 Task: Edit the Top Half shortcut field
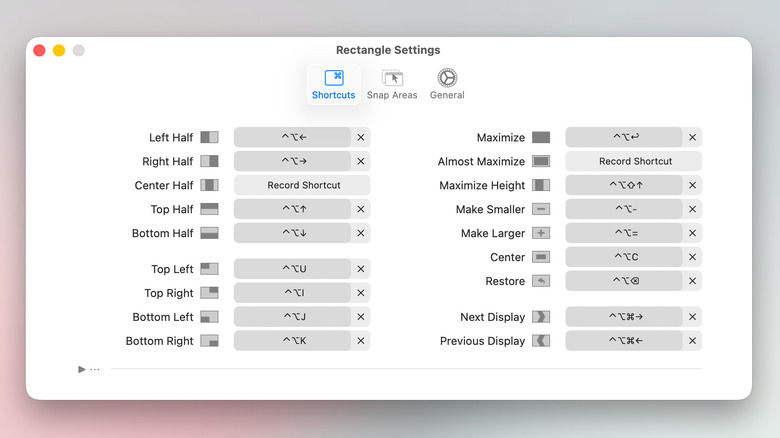pos(292,209)
